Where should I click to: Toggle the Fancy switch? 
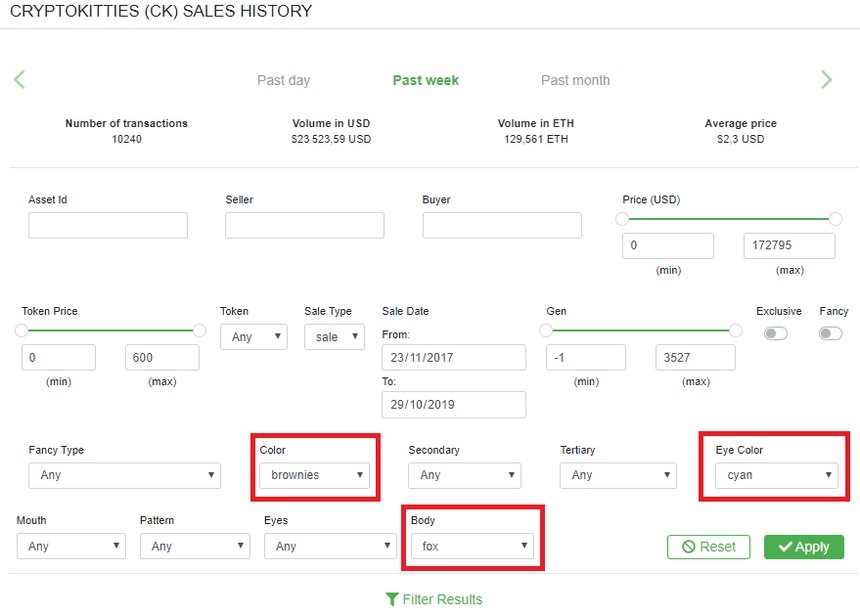[x=830, y=333]
